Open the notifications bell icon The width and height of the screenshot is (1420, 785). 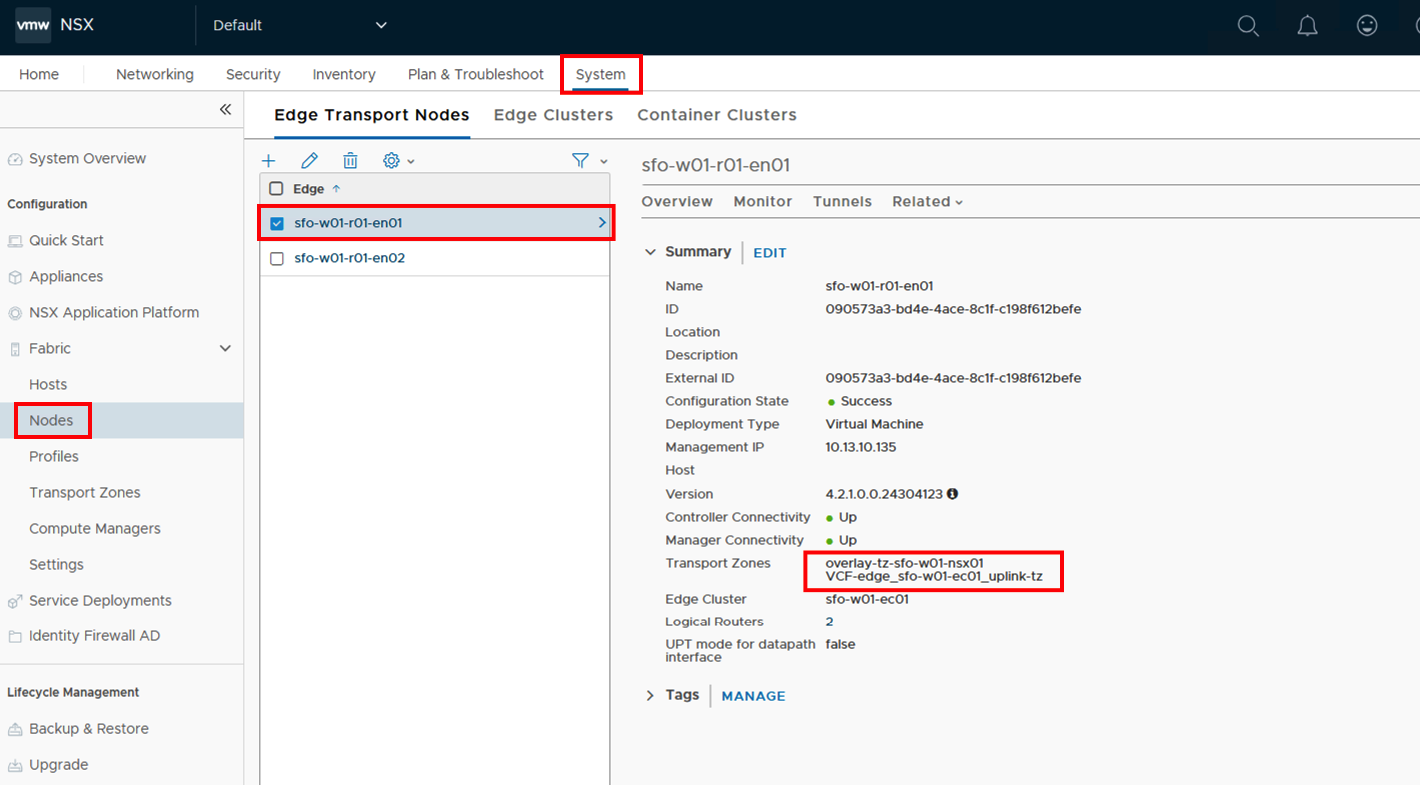coord(1307,26)
